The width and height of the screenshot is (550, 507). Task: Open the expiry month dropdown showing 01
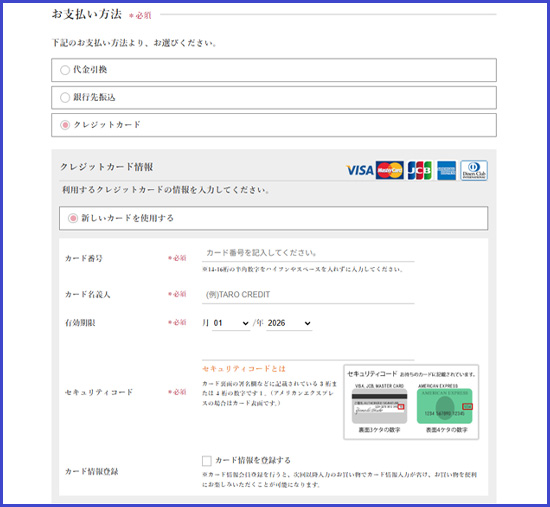pyautogui.click(x=231, y=323)
